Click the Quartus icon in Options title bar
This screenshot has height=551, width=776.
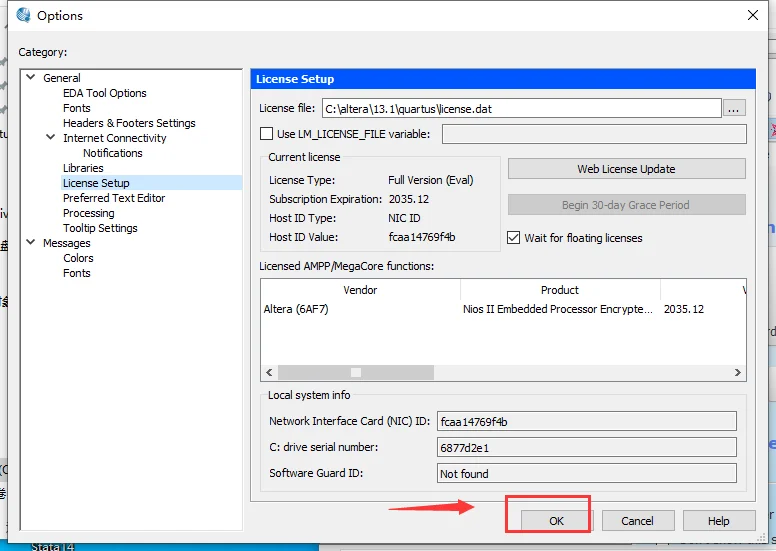point(23,15)
